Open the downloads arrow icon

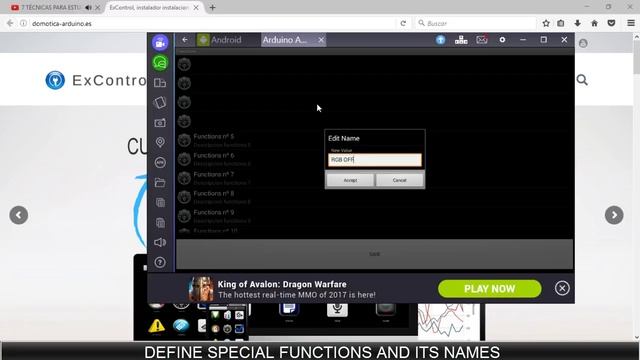tap(578, 23)
